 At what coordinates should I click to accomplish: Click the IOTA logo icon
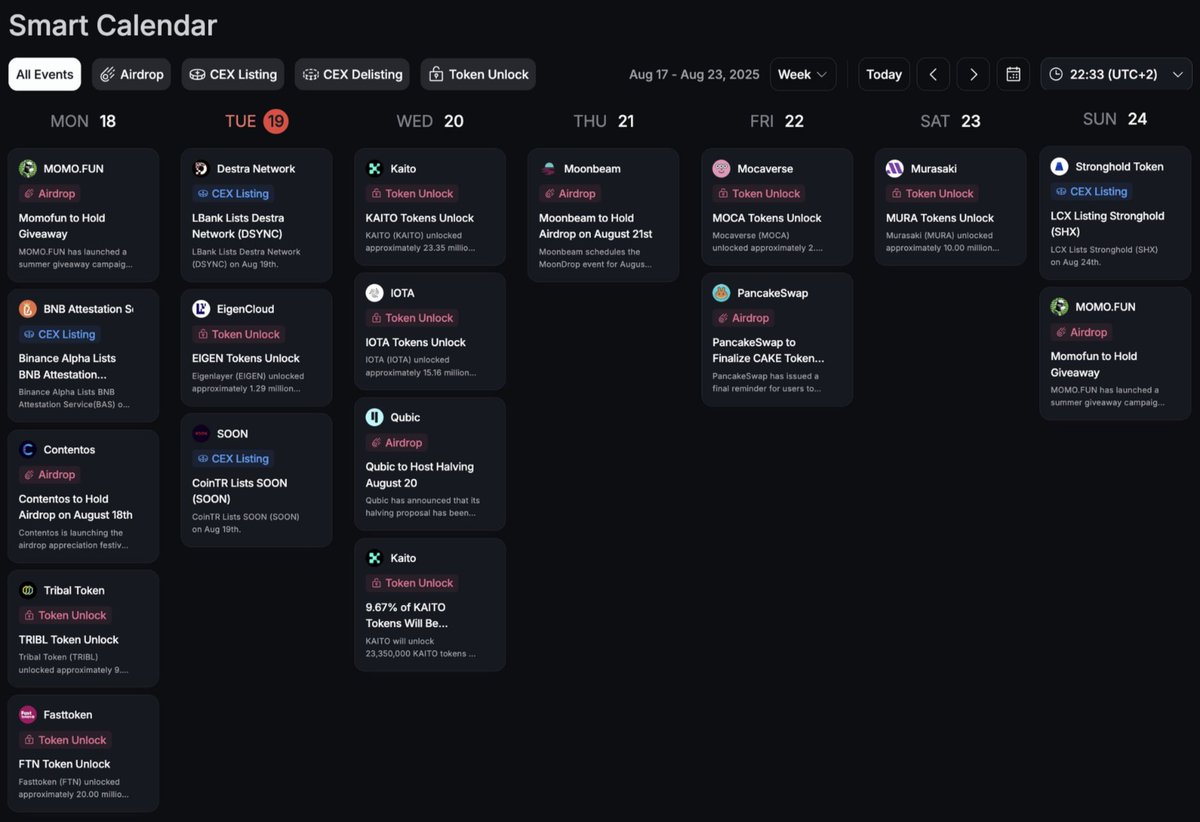(375, 293)
